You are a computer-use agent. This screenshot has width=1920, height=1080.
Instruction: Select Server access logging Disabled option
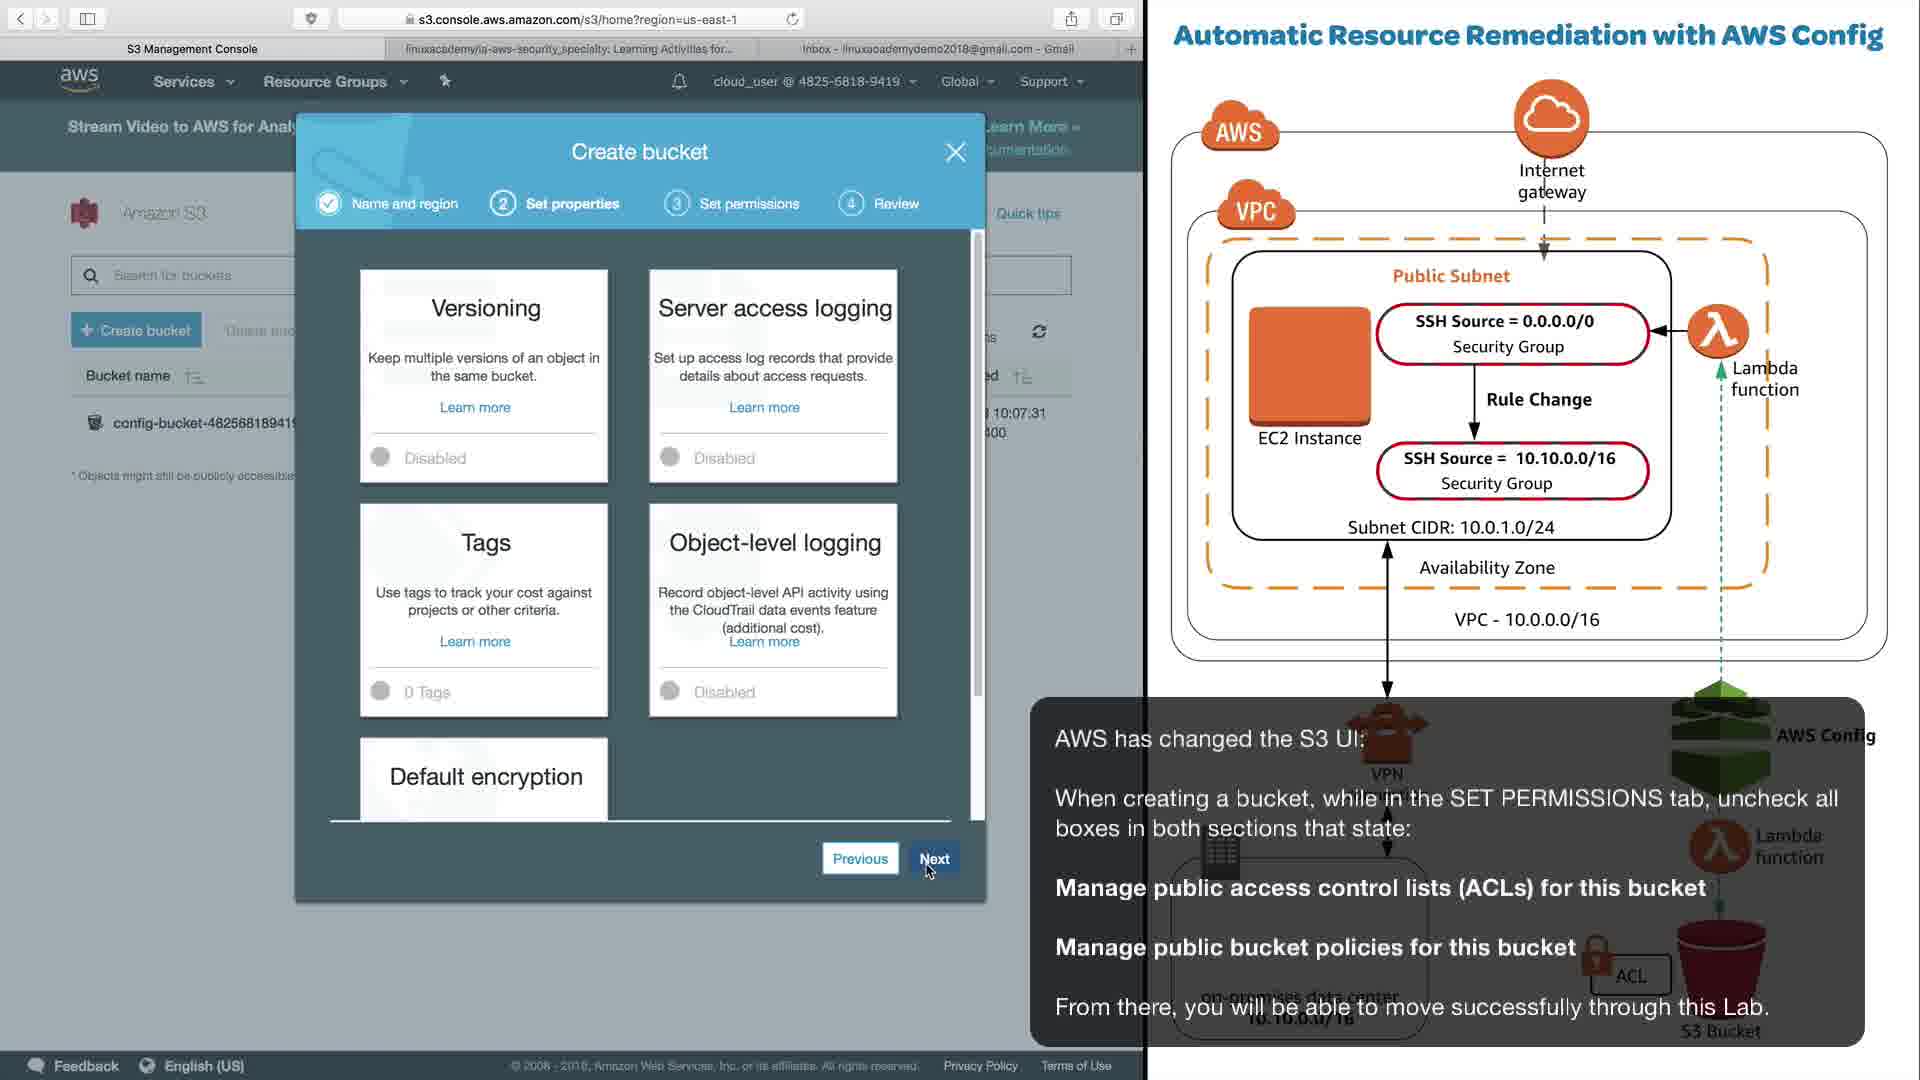pos(670,457)
